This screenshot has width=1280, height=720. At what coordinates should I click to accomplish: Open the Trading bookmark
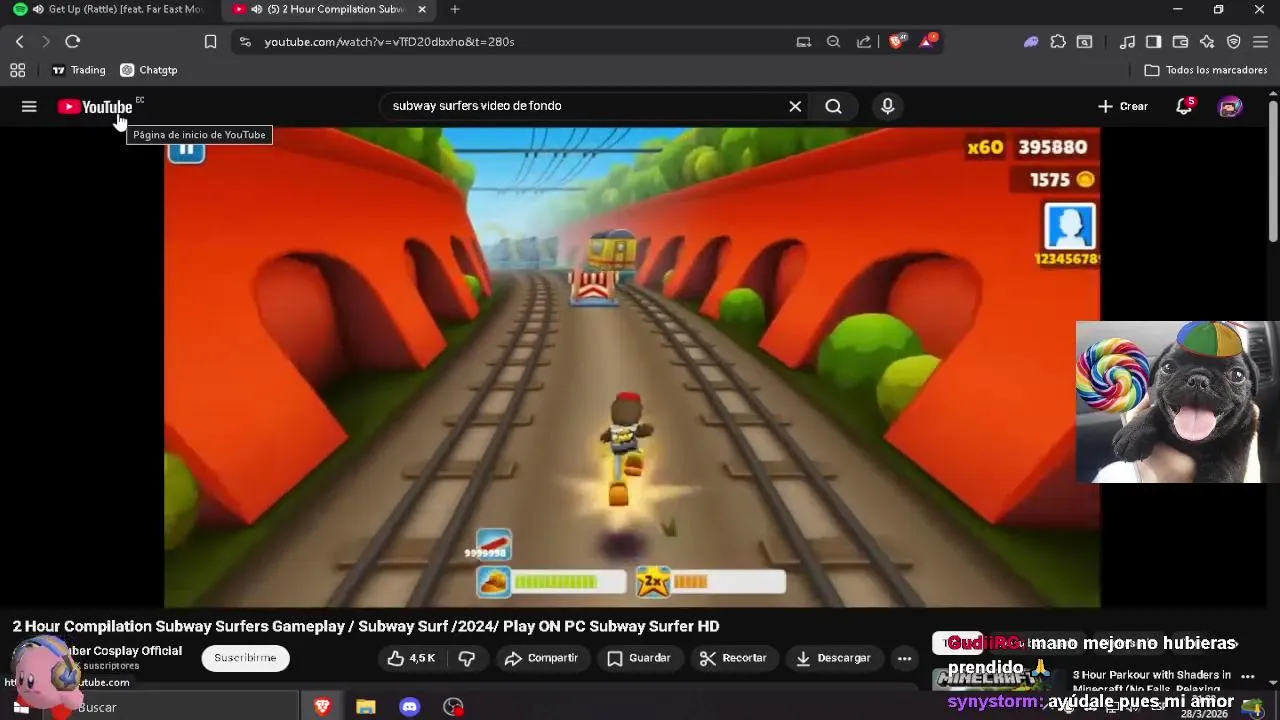pos(78,70)
